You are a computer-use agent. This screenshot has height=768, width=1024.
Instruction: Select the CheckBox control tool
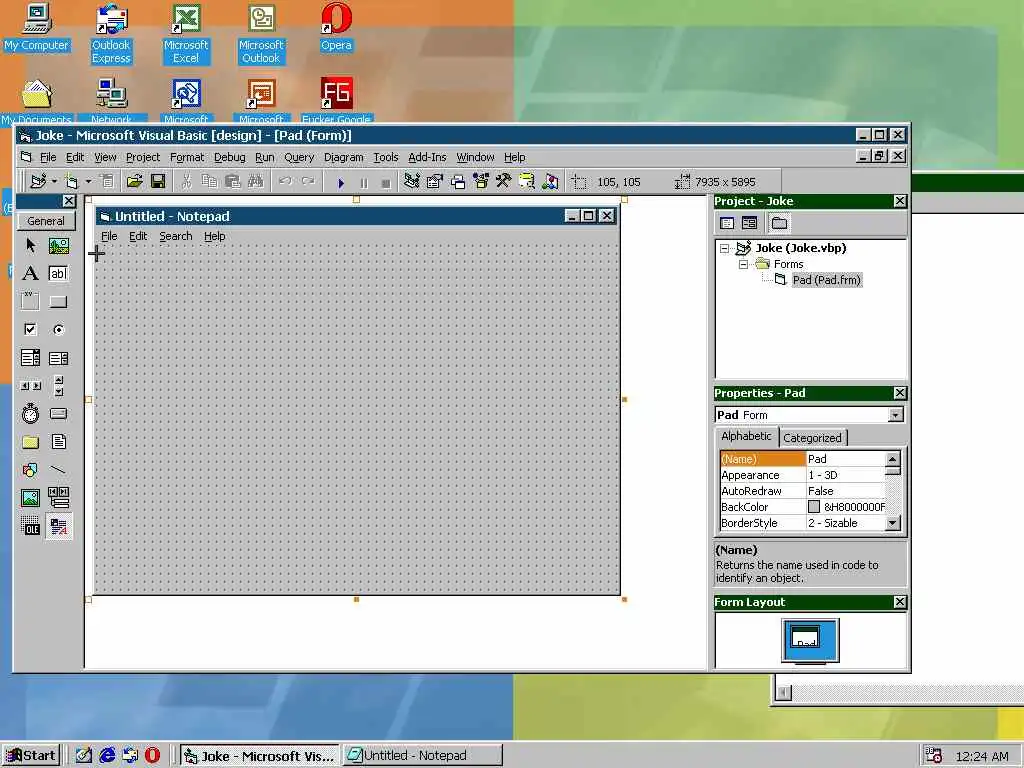click(30, 330)
